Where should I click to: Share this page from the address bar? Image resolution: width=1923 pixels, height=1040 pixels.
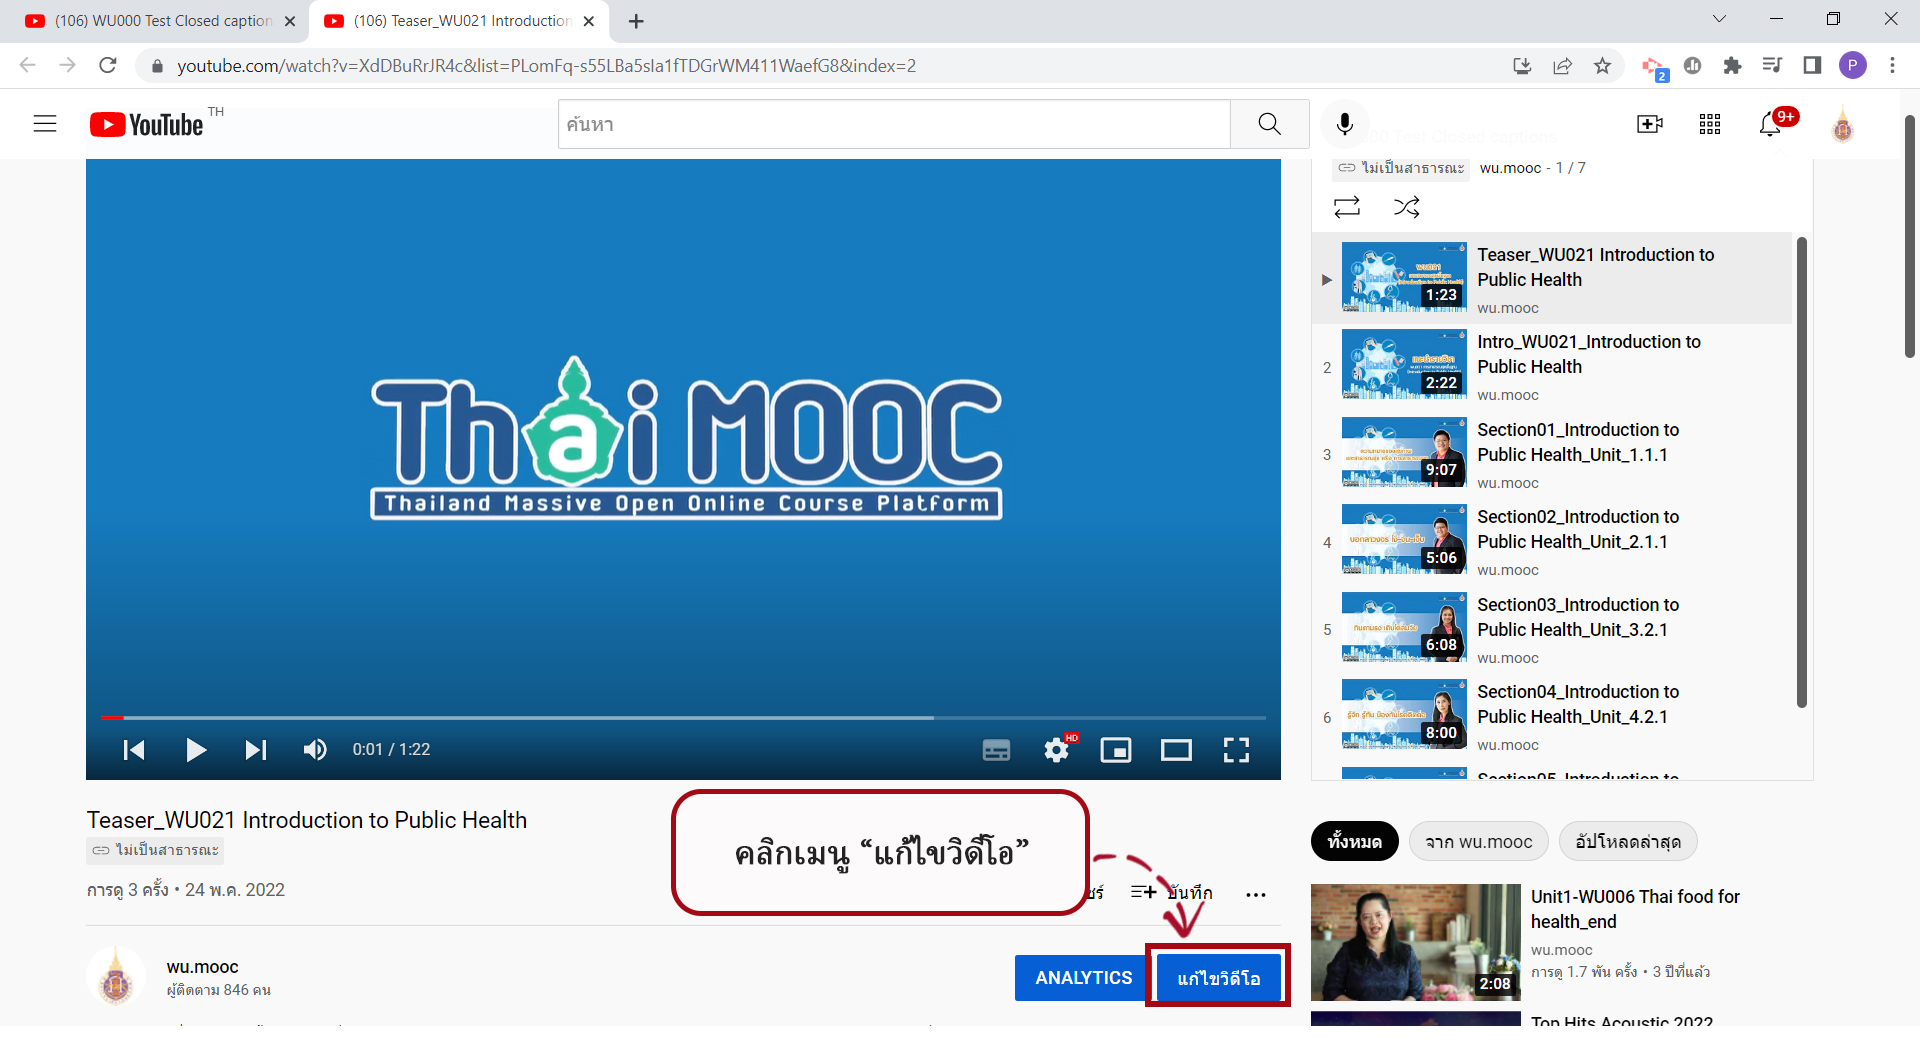pyautogui.click(x=1562, y=66)
